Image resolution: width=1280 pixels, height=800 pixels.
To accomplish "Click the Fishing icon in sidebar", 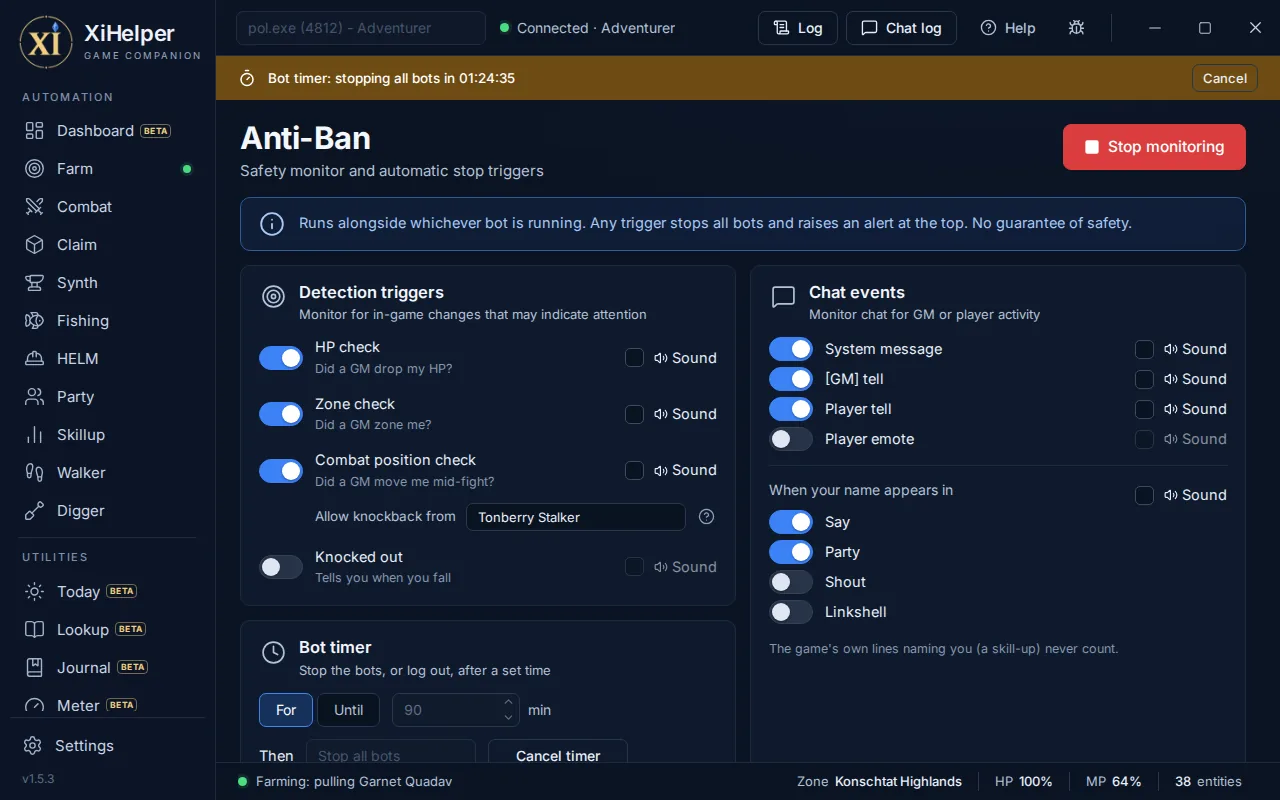I will [x=35, y=321].
